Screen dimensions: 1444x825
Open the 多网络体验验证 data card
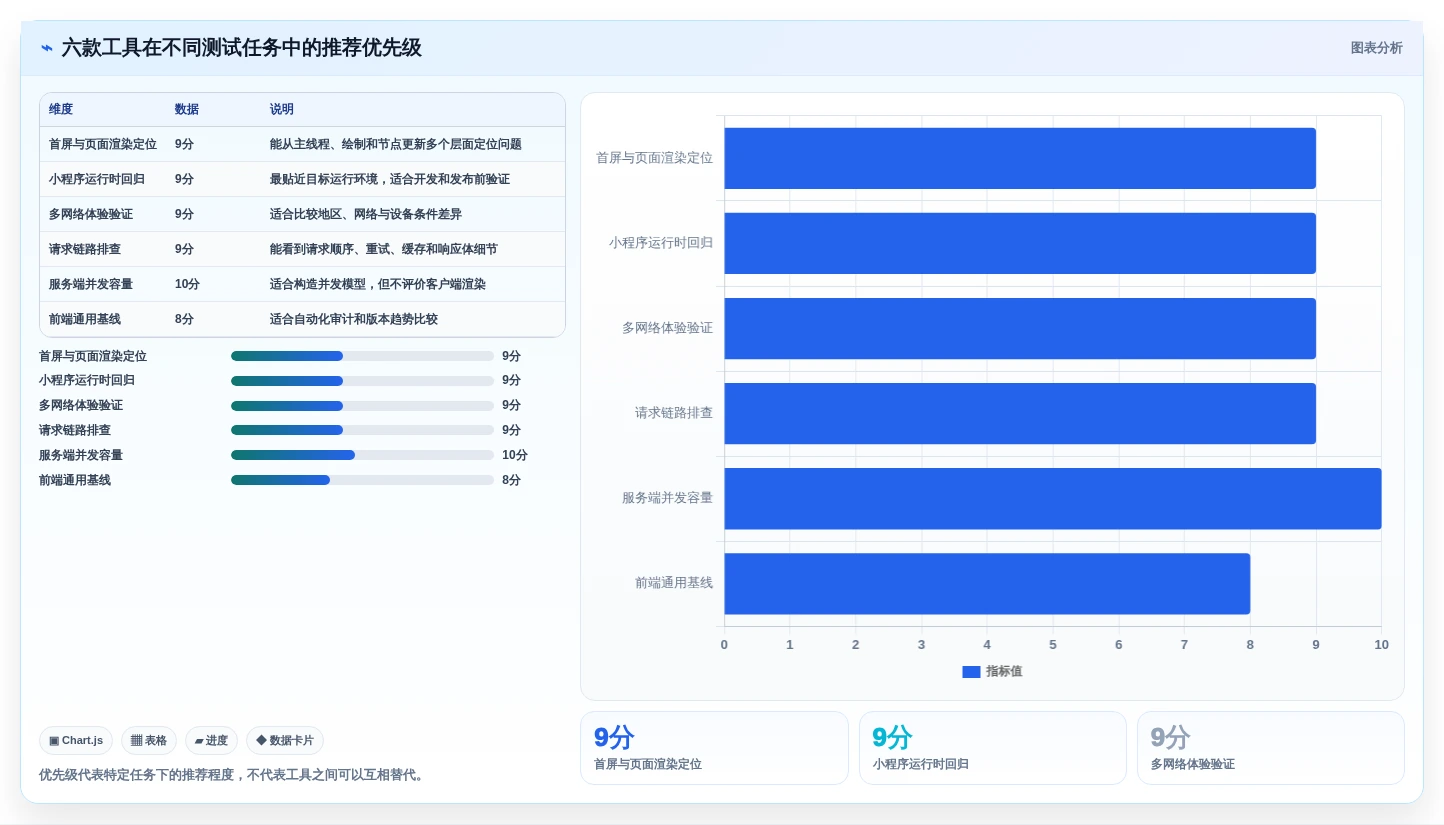tap(1271, 748)
